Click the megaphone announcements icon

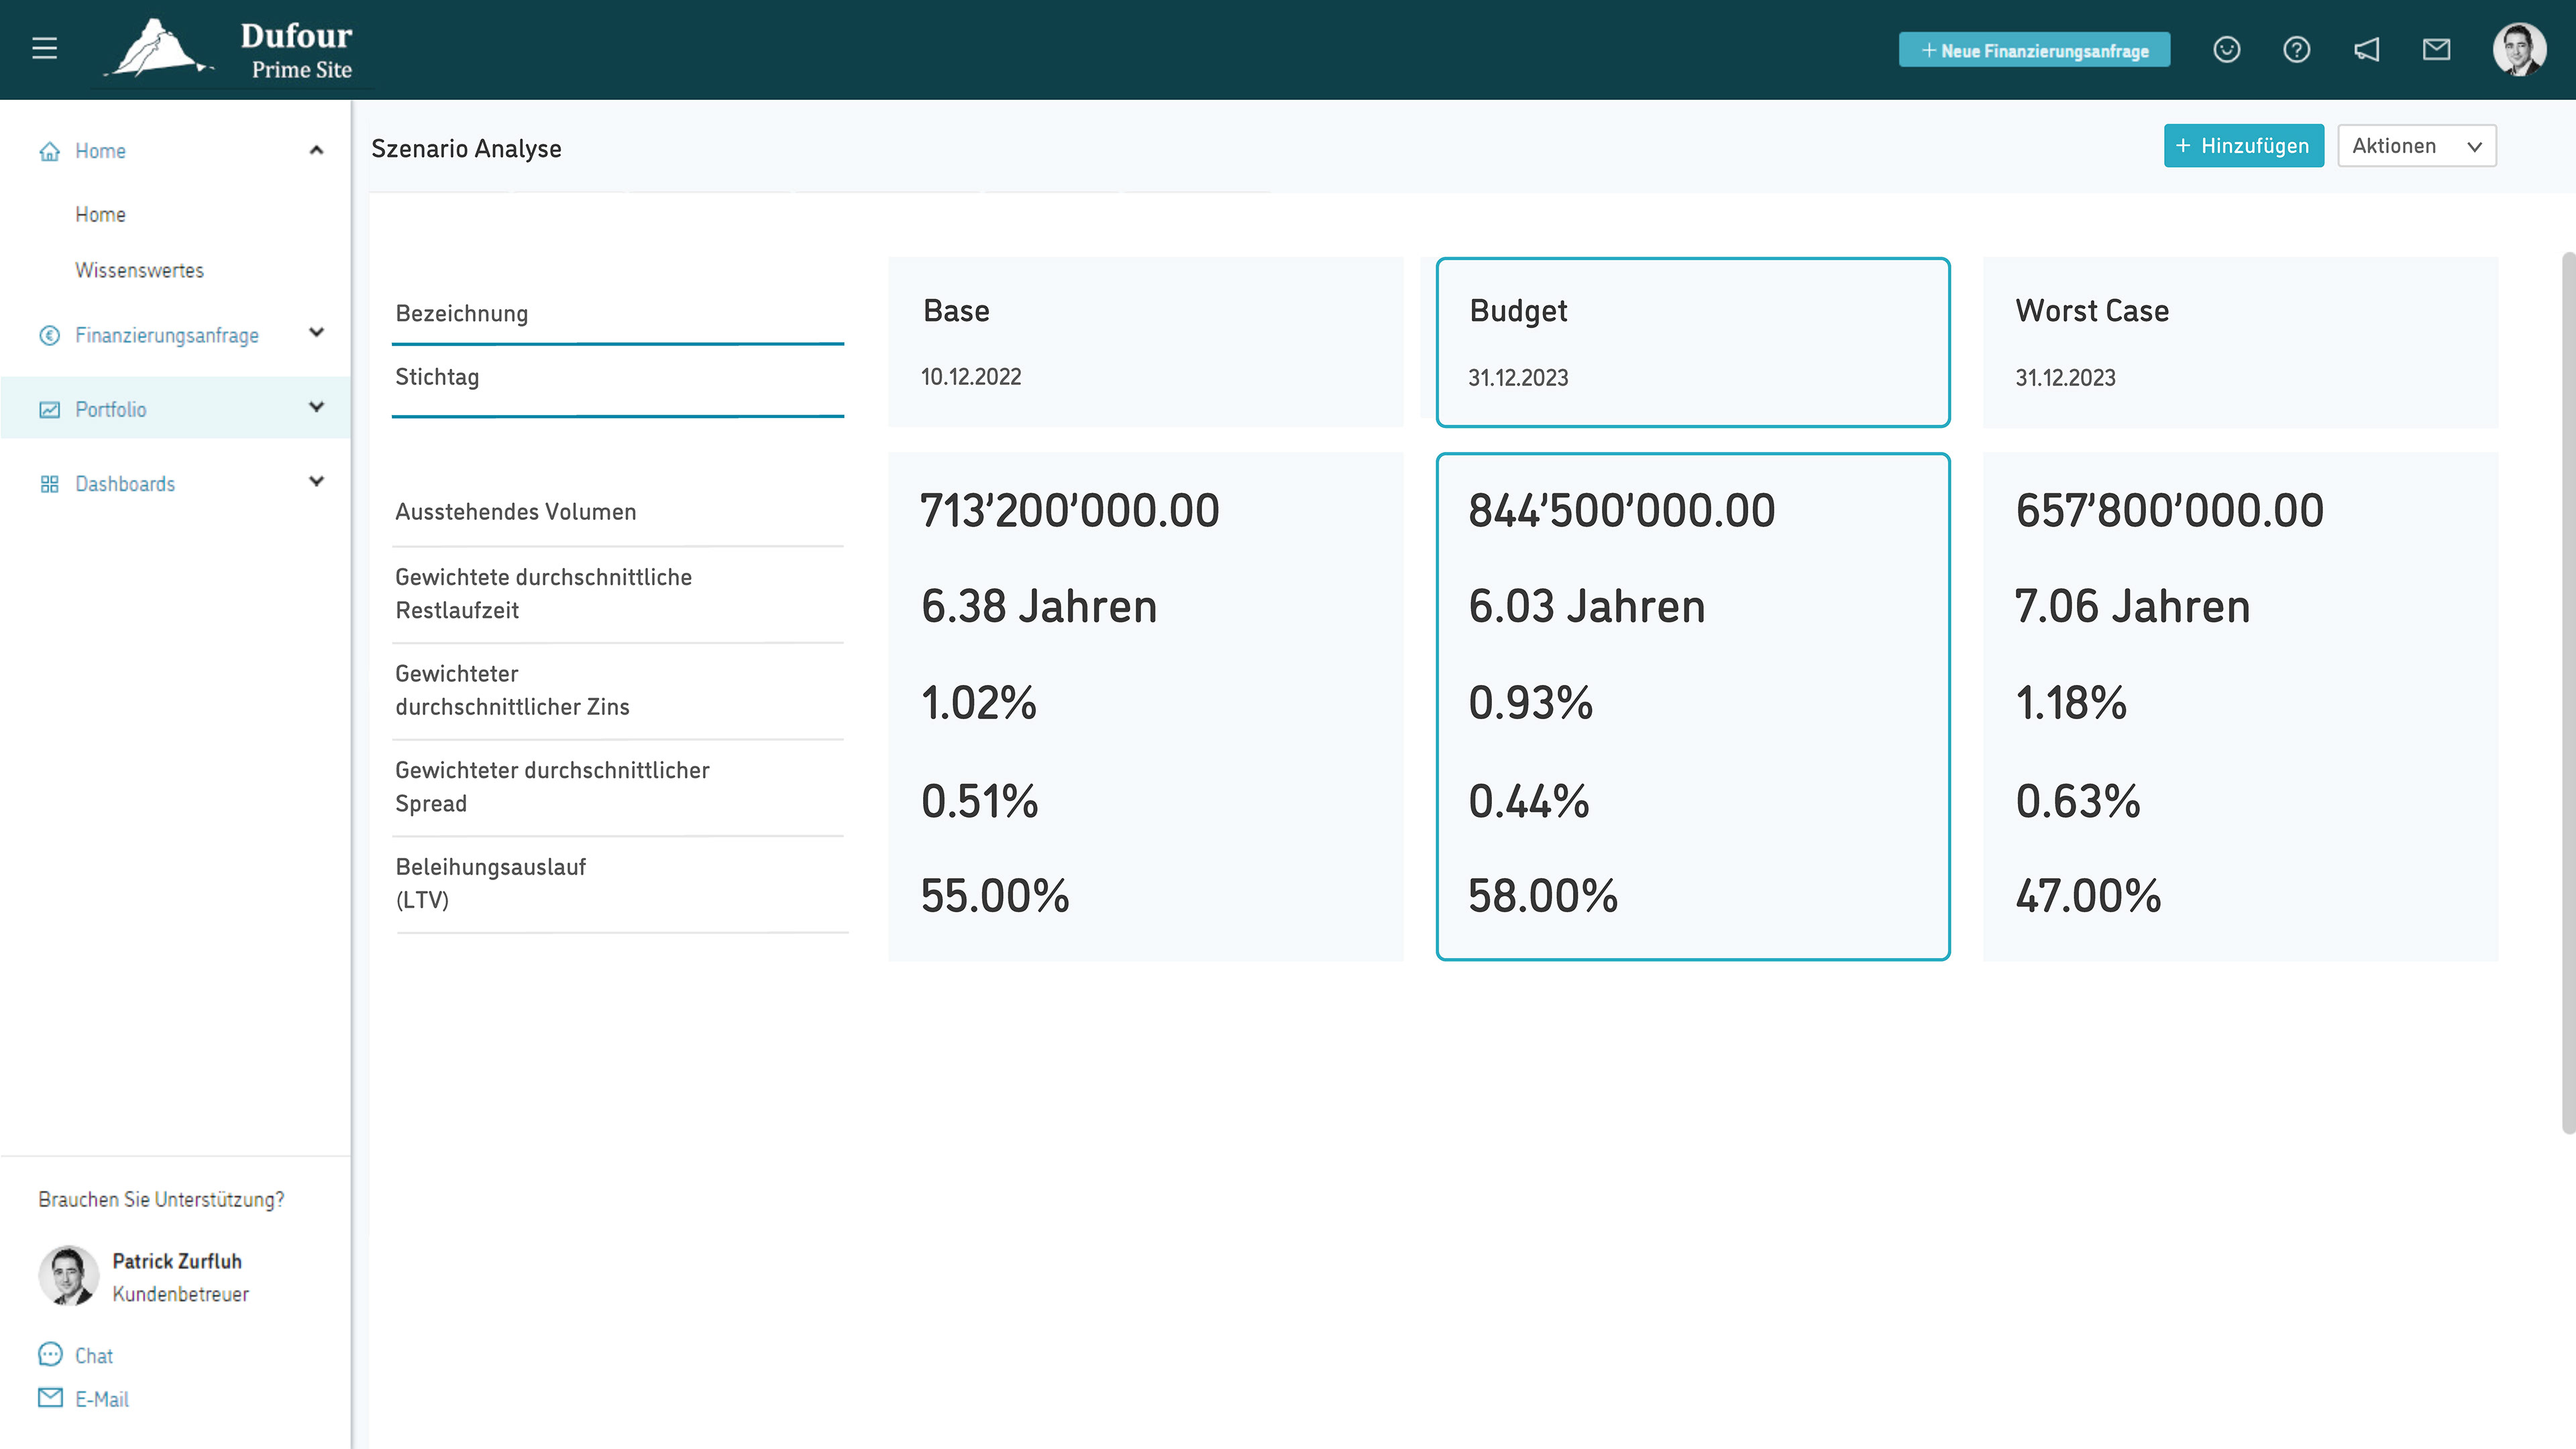coord(2366,49)
